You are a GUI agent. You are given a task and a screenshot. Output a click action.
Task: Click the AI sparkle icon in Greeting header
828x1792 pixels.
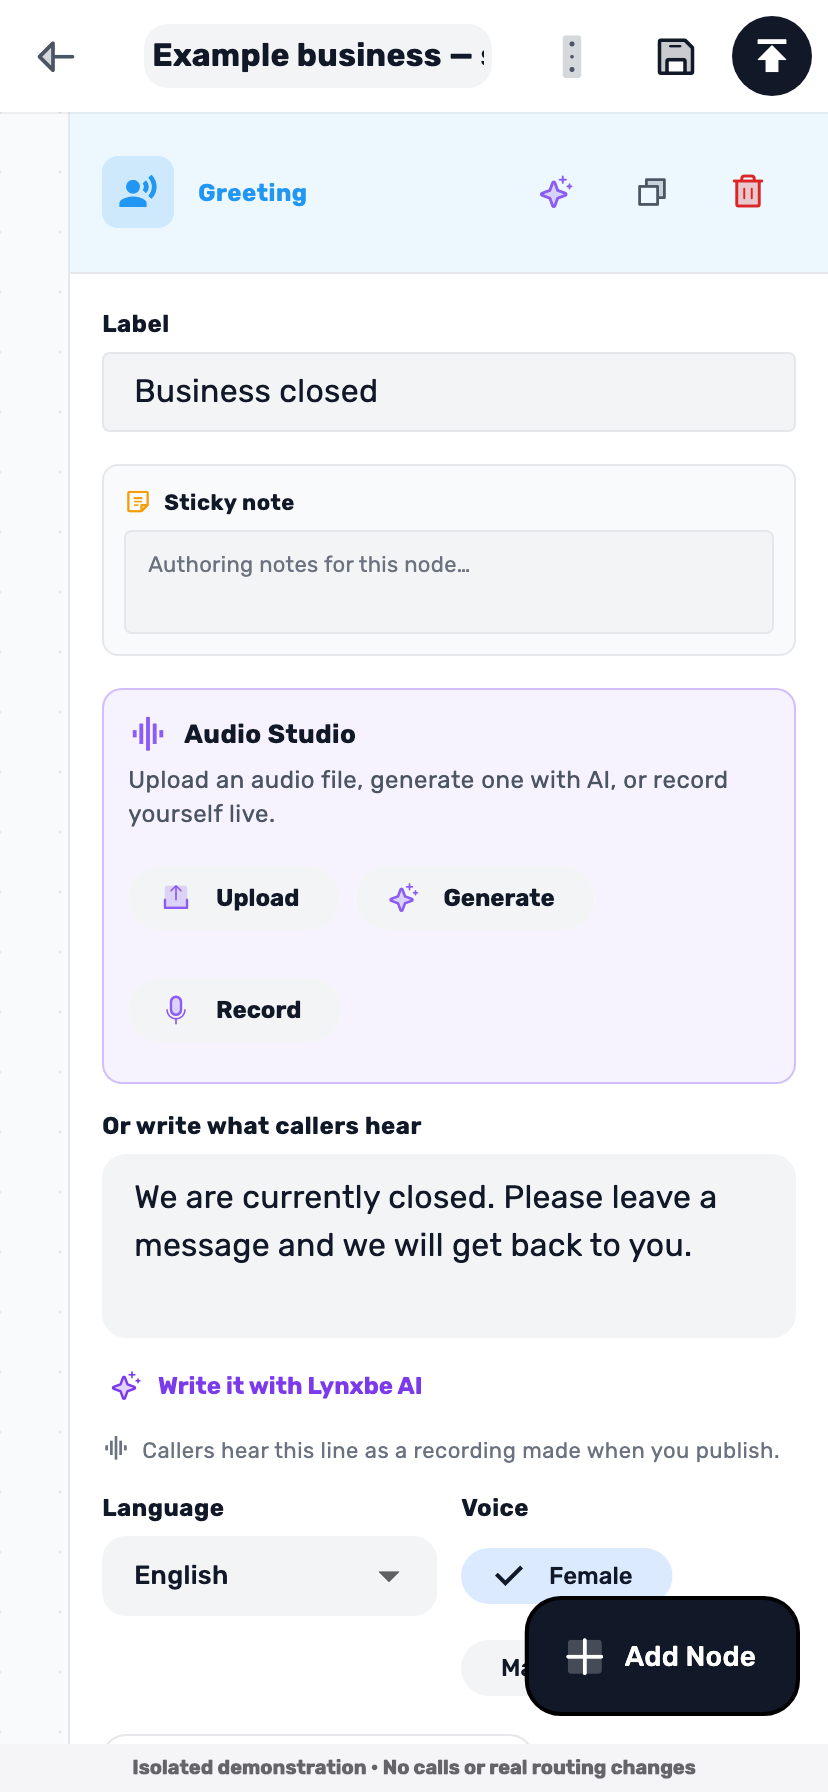coord(556,192)
